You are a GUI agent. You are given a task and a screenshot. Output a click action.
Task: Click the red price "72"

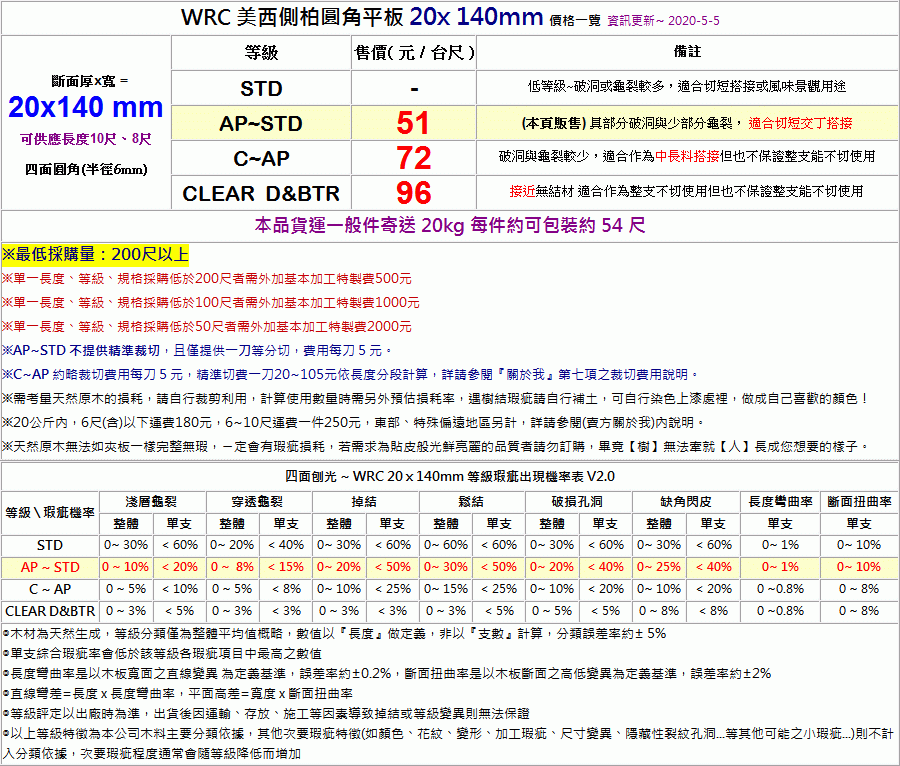point(413,158)
